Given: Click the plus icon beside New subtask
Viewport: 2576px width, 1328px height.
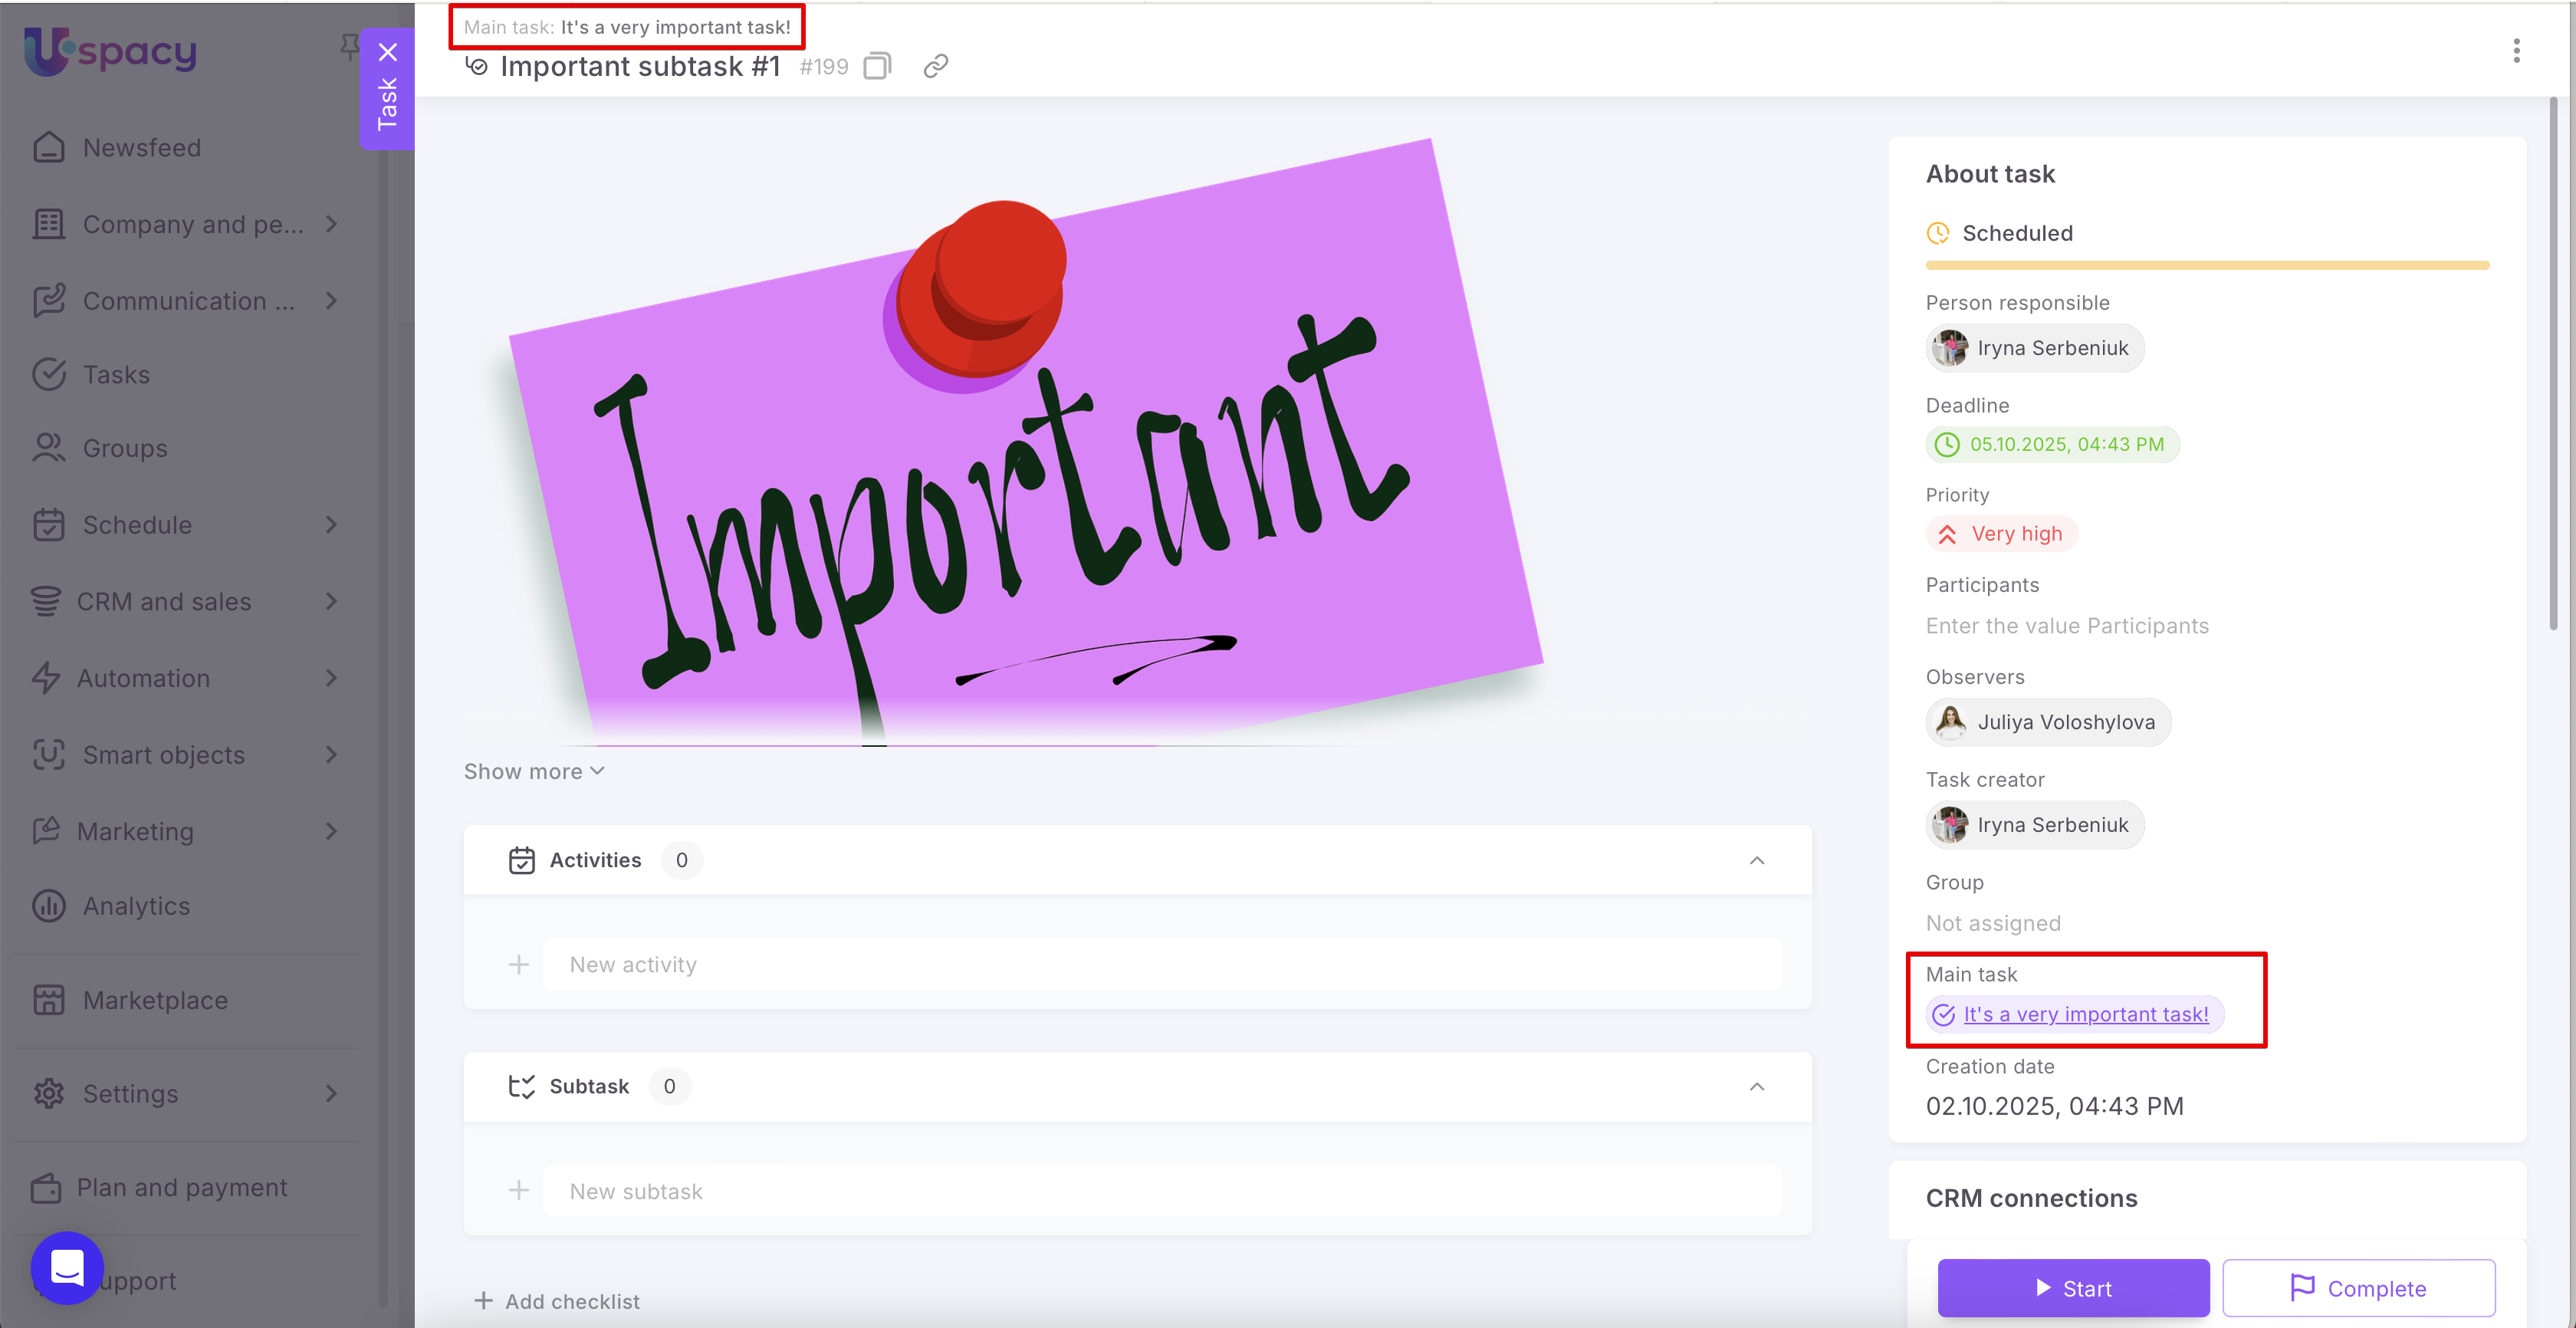Looking at the screenshot, I should tap(518, 1190).
